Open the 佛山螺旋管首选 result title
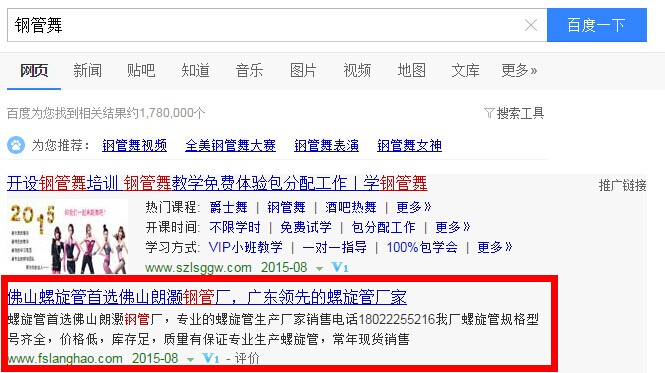This screenshot has width=665, height=373. tap(207, 297)
